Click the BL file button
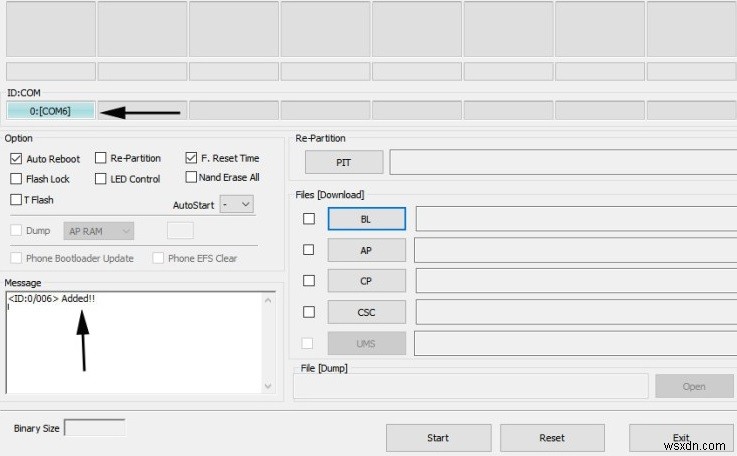Image resolution: width=737 pixels, height=456 pixels. click(x=366, y=219)
